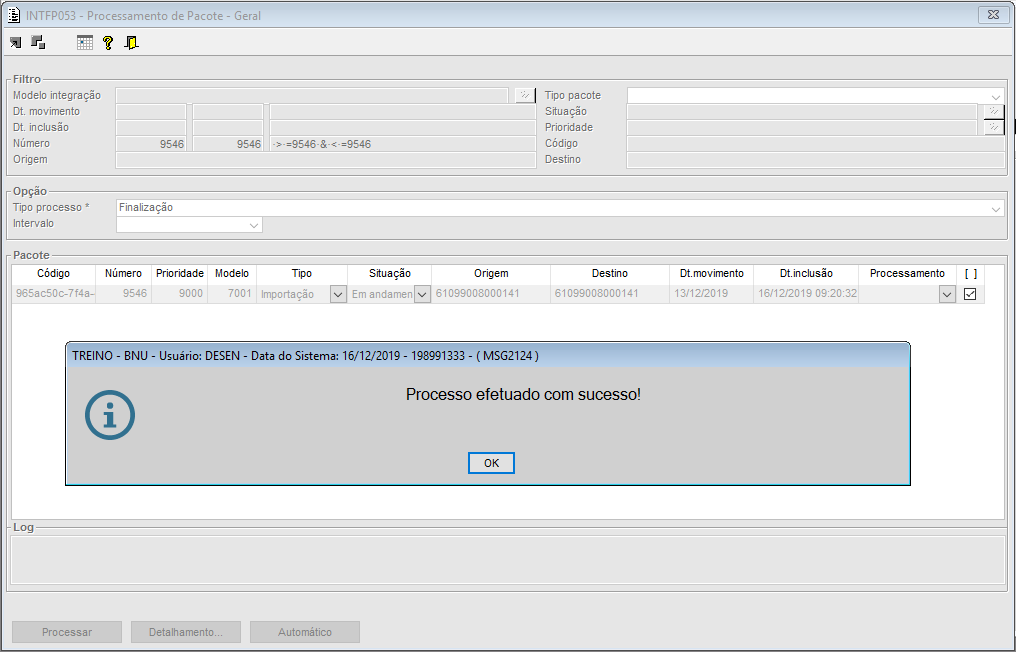Open the Situação dropdown showing Em andamento
1016x652 pixels.
coord(422,294)
